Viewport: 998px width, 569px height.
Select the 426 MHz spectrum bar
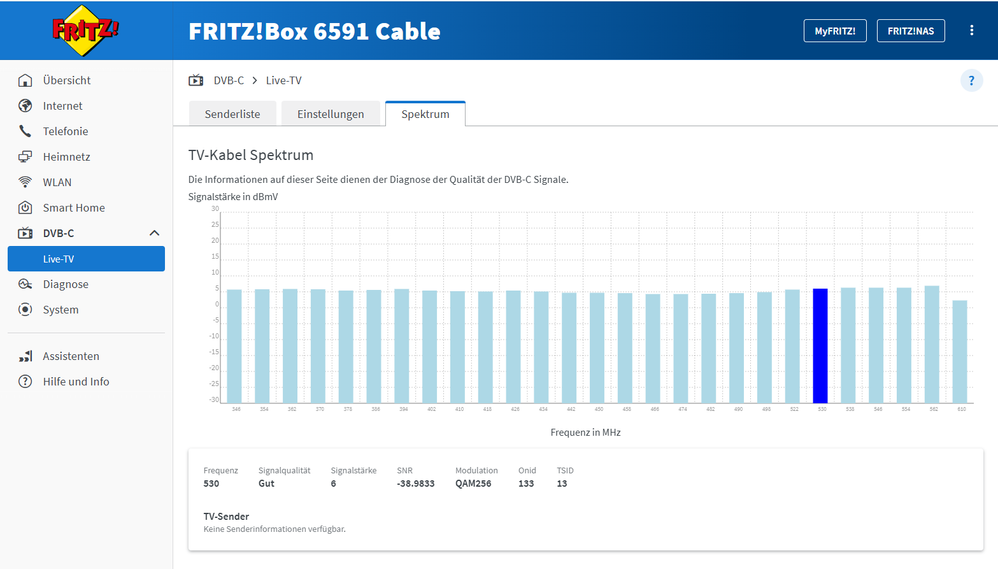[513, 348]
